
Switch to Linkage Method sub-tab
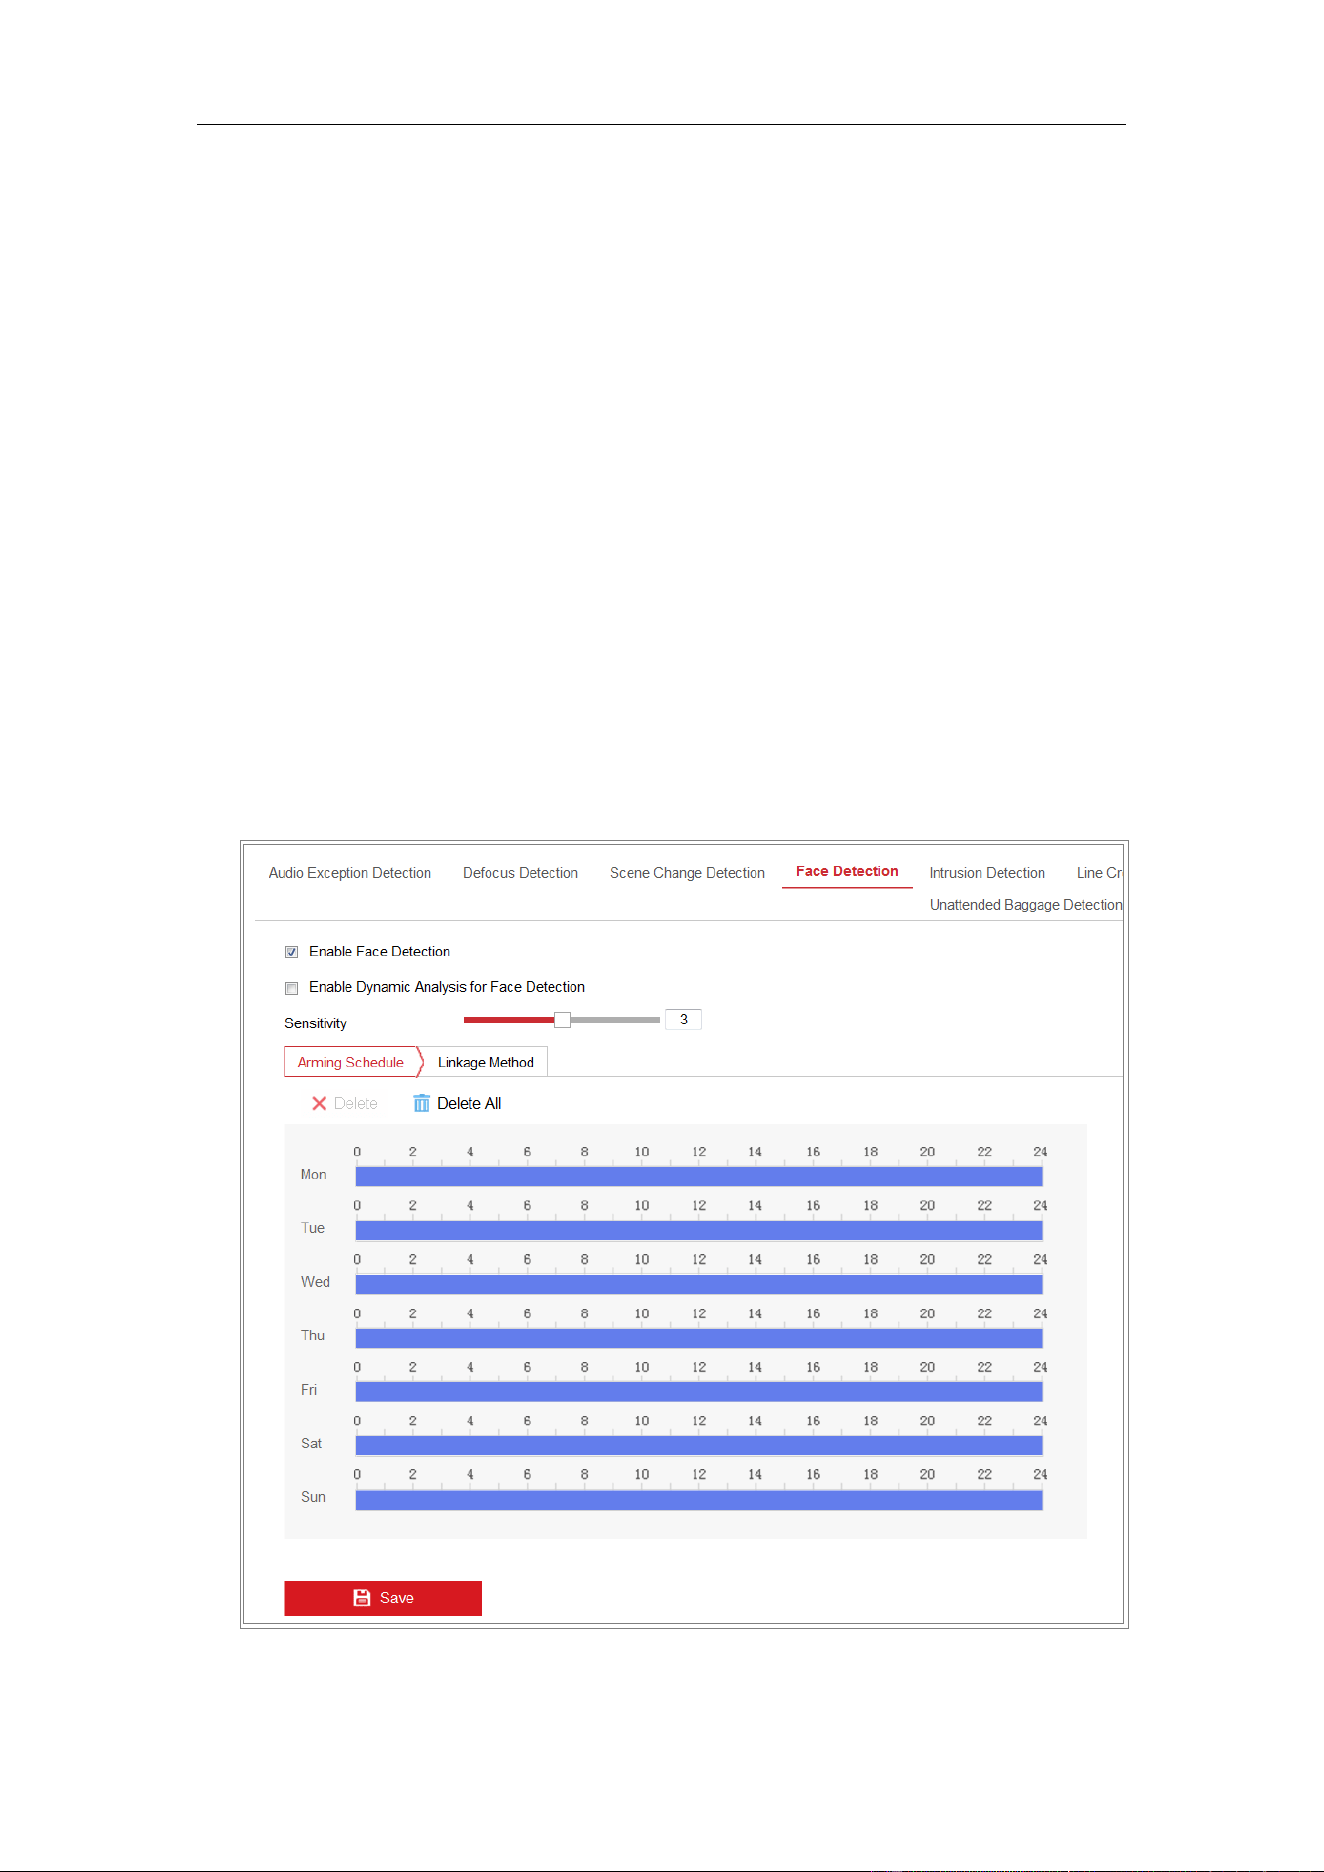click(x=486, y=1062)
